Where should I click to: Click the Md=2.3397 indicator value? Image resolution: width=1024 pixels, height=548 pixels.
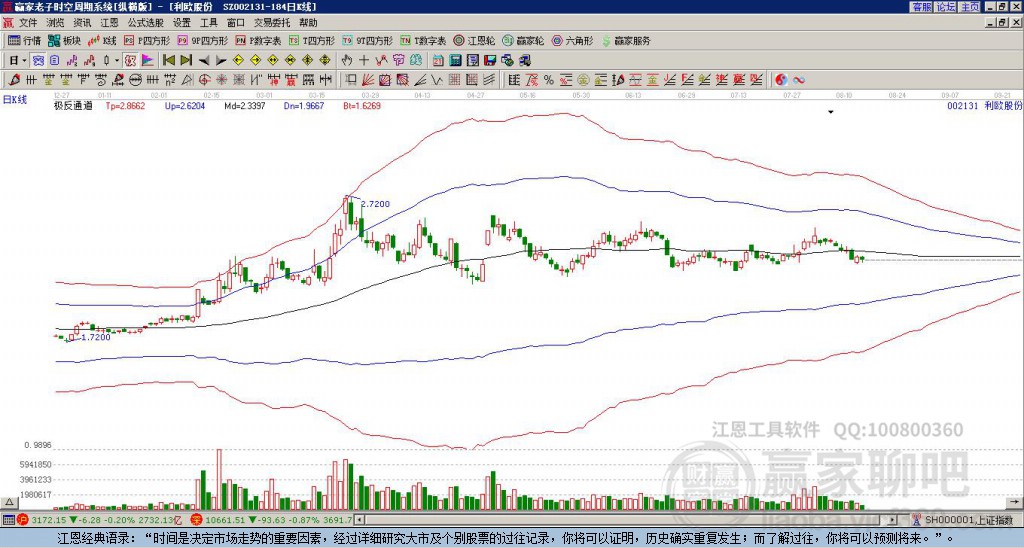[245, 105]
